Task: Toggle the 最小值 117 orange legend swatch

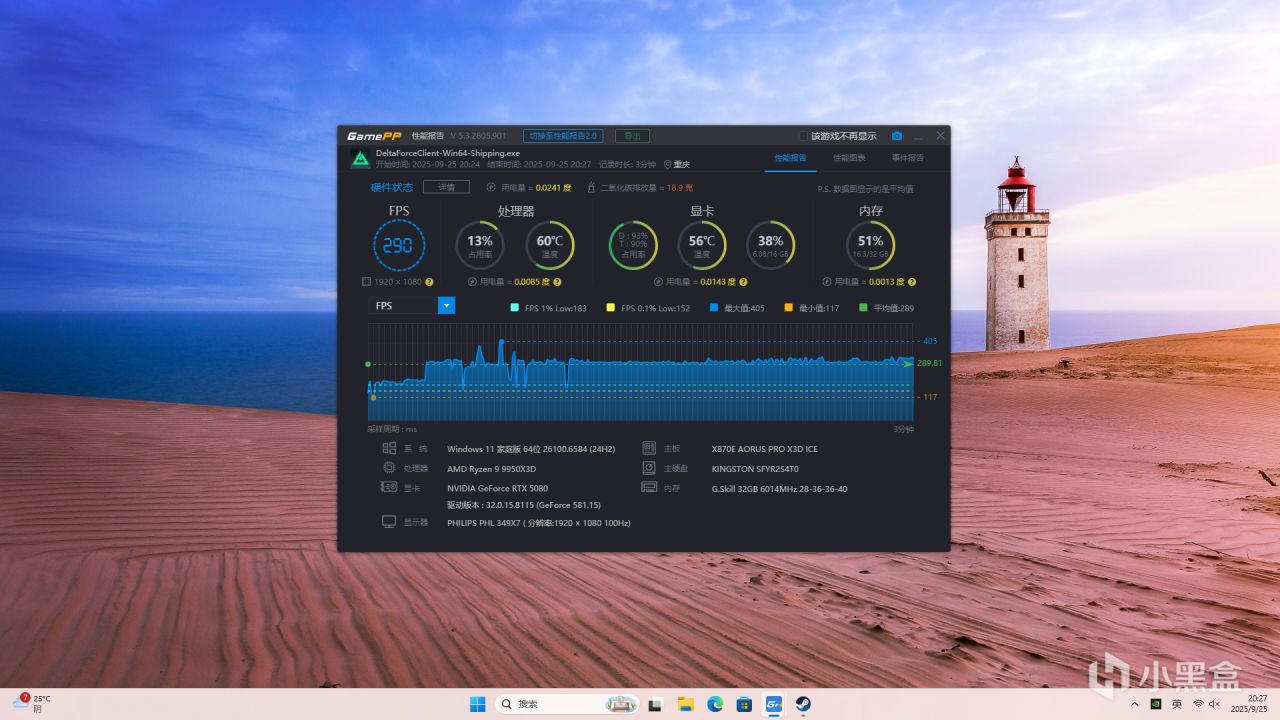Action: point(788,308)
